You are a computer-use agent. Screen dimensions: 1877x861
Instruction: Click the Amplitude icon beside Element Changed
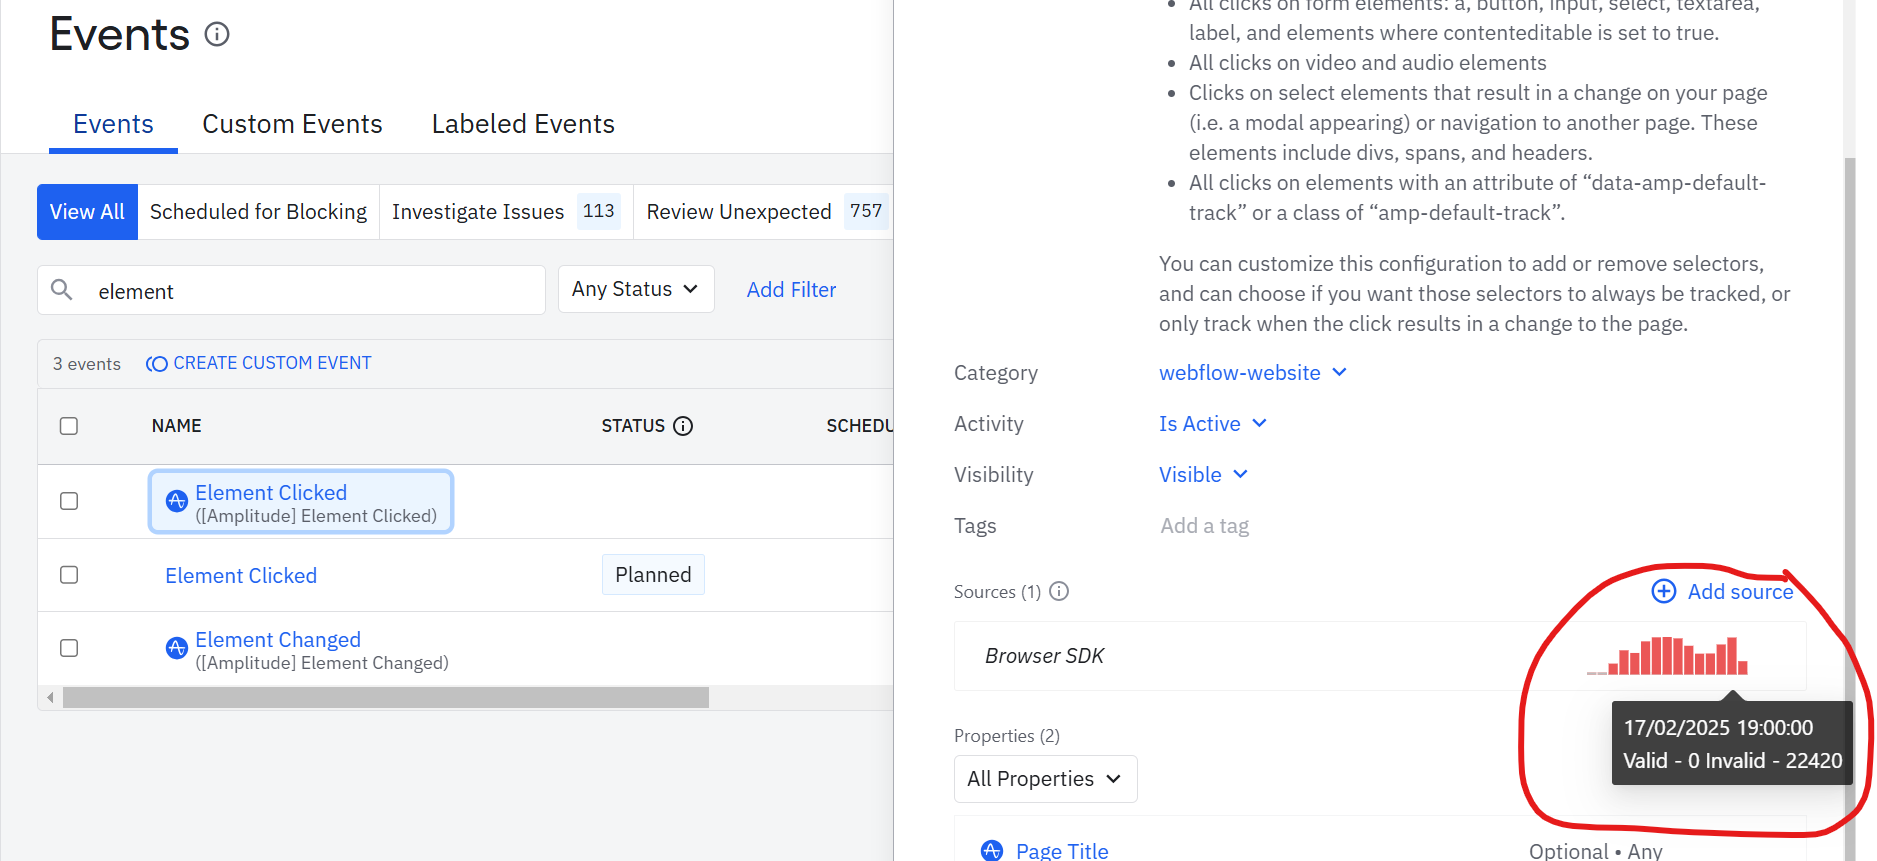click(177, 648)
